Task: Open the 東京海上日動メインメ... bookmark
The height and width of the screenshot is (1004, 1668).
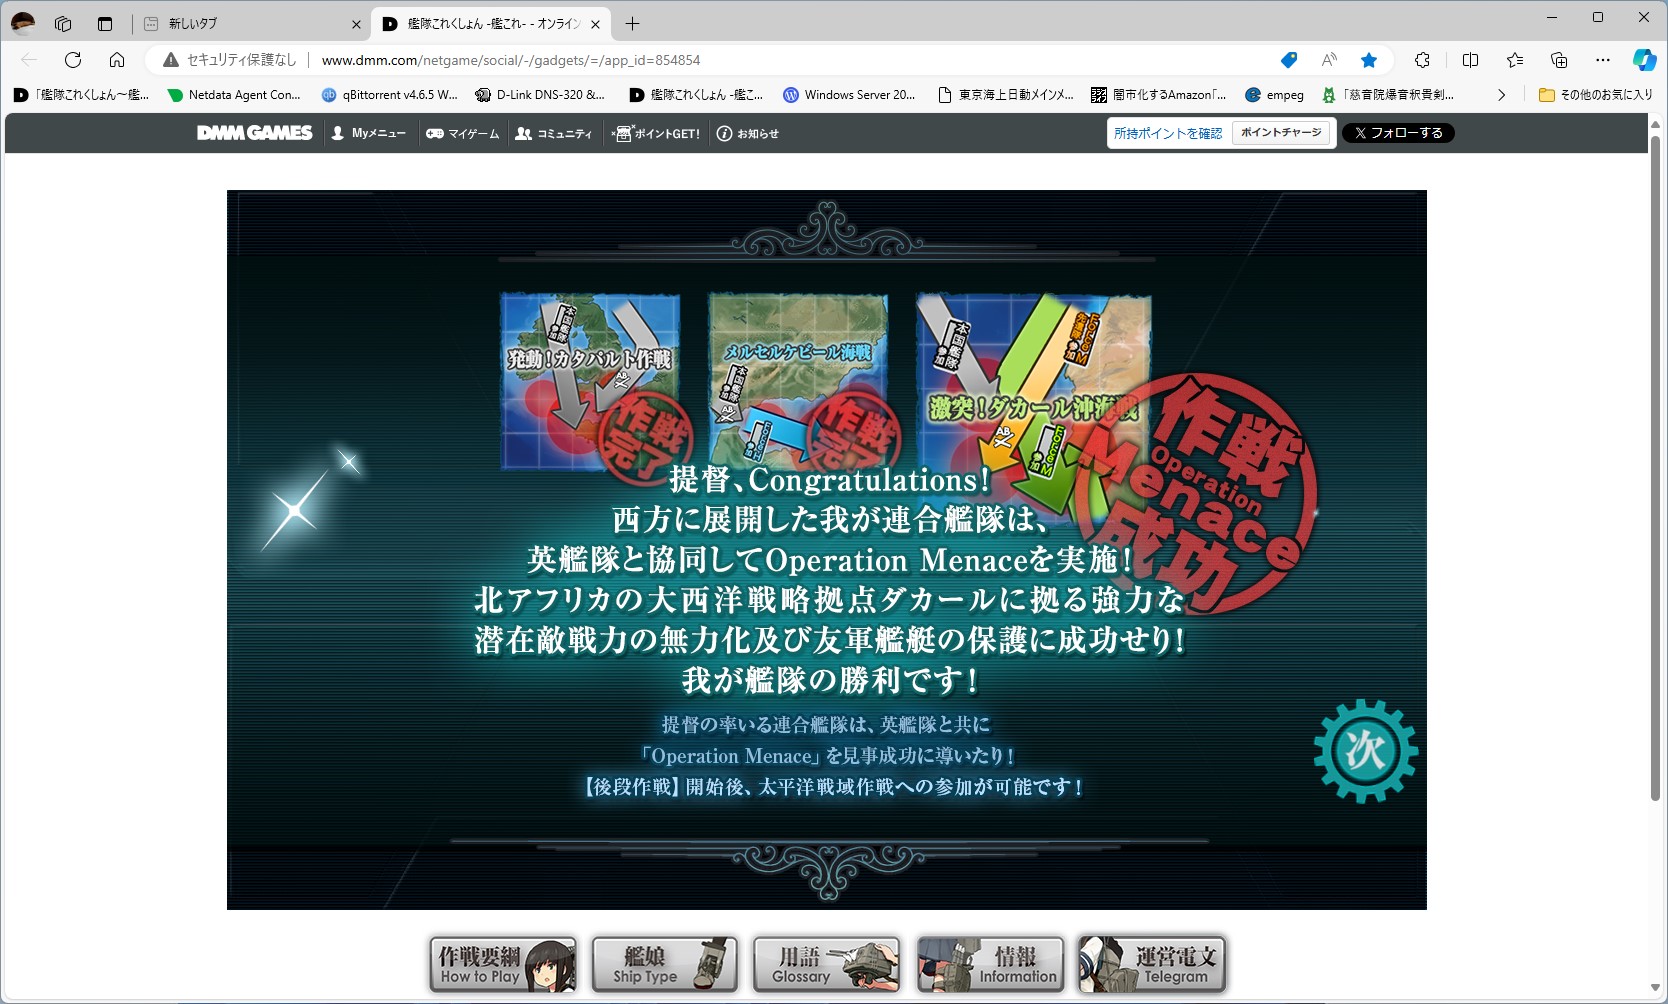Action: pos(1005,95)
